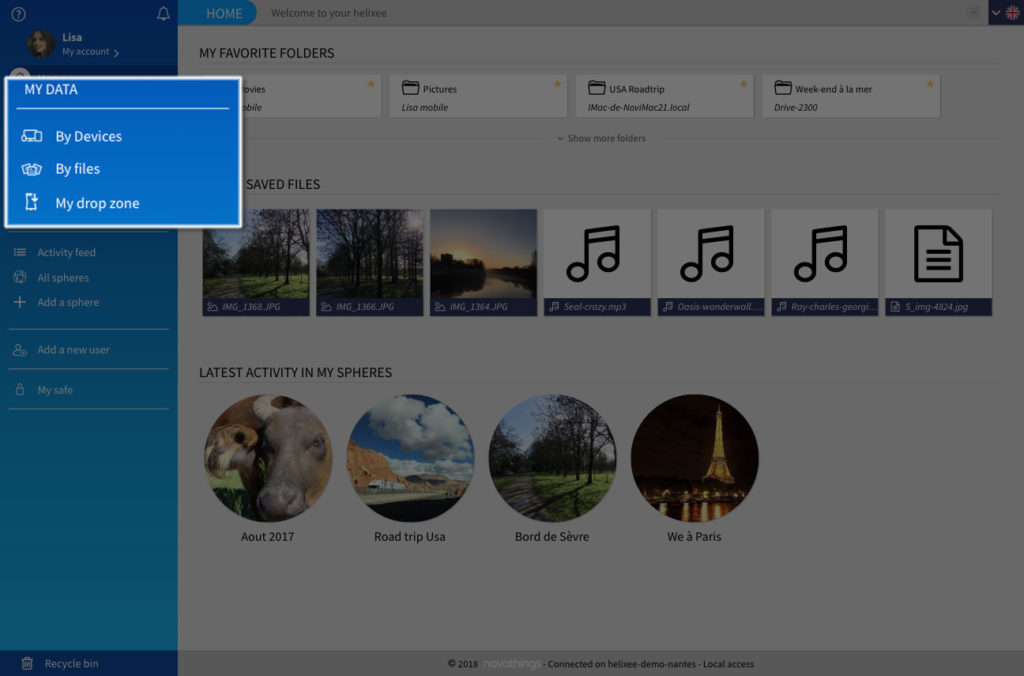Click the S_img-4824.jpg document icon
The image size is (1024, 676).
coord(938,253)
